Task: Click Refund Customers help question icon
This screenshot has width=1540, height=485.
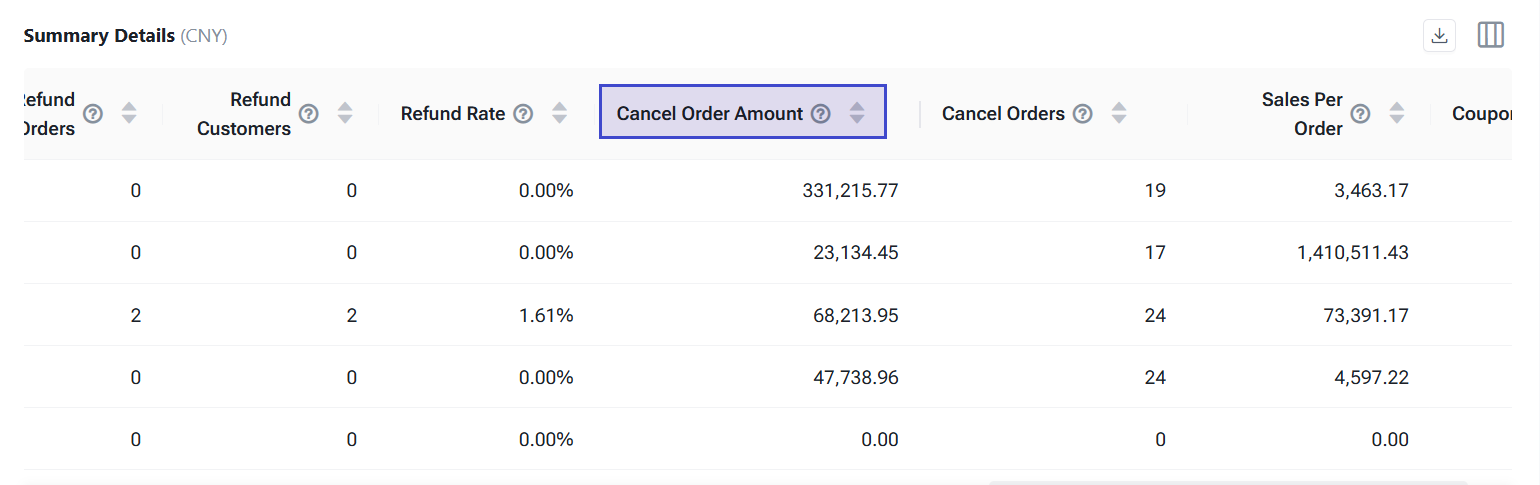Action: click(x=309, y=114)
